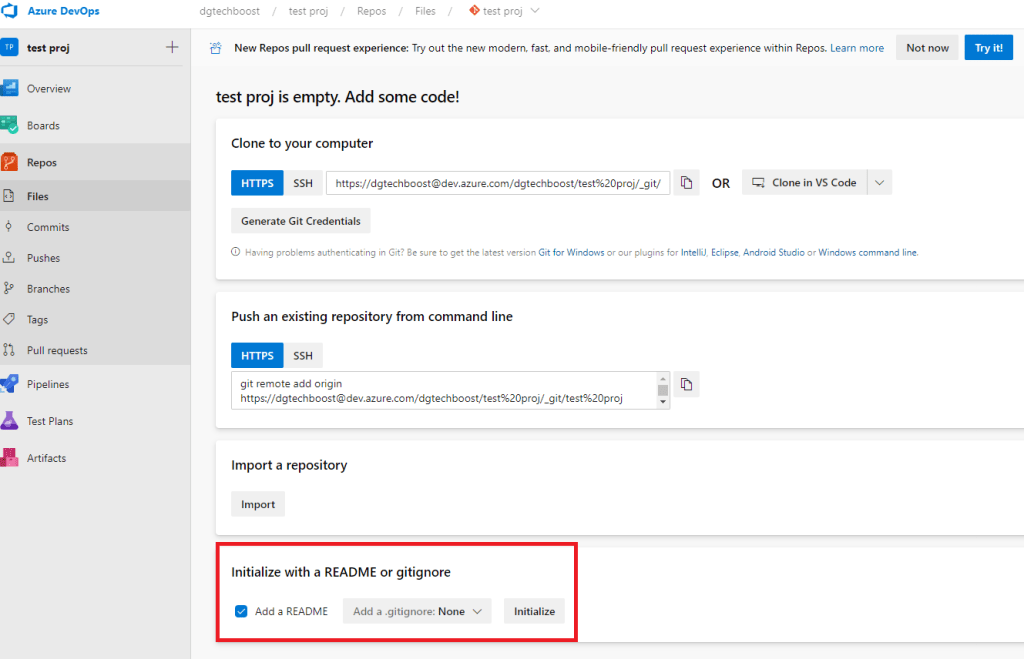1024x659 pixels.
Task: Click the Generate Git Credentials button
Action: click(301, 220)
